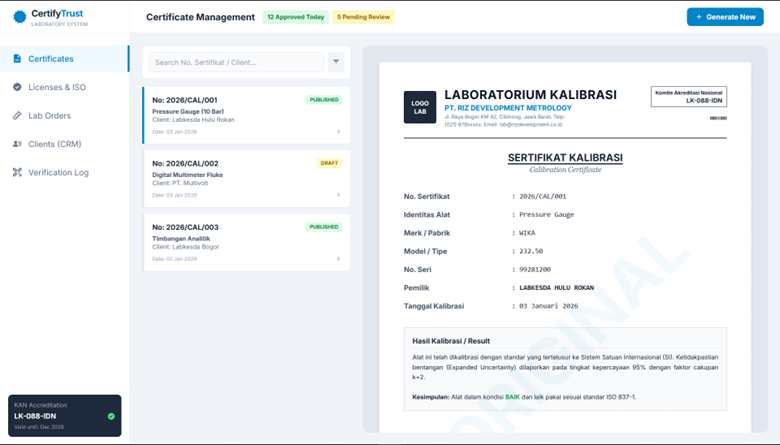Open the filter dropdown beside search box
780x445 pixels.
pos(336,62)
